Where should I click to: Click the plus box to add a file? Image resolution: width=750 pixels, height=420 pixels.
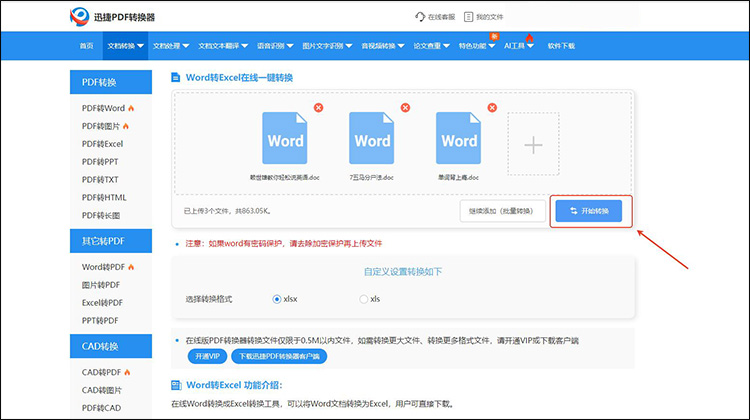coord(533,144)
